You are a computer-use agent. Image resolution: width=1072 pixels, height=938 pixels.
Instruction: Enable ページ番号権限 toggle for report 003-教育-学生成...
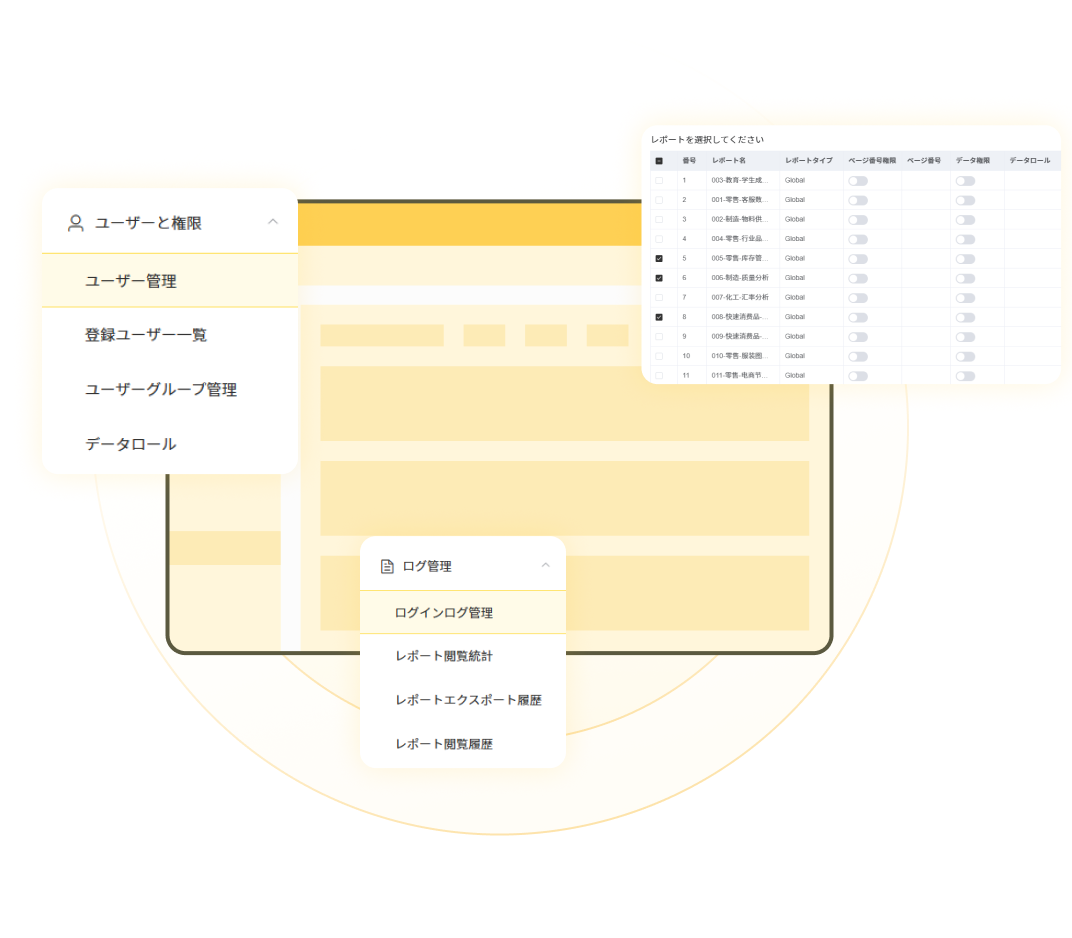tap(857, 180)
